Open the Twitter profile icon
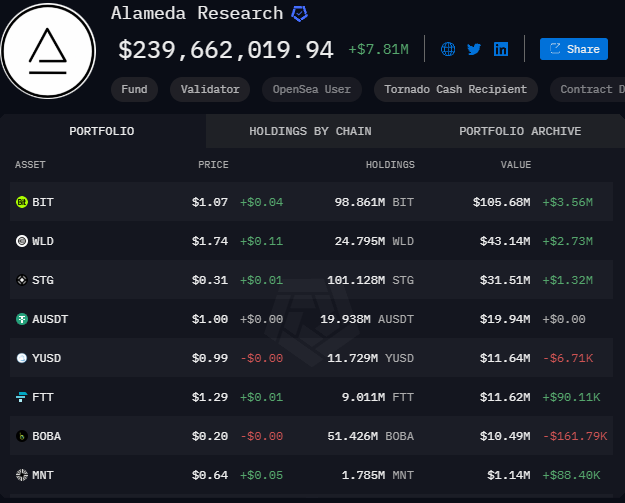The width and height of the screenshot is (625, 503). 474,49
